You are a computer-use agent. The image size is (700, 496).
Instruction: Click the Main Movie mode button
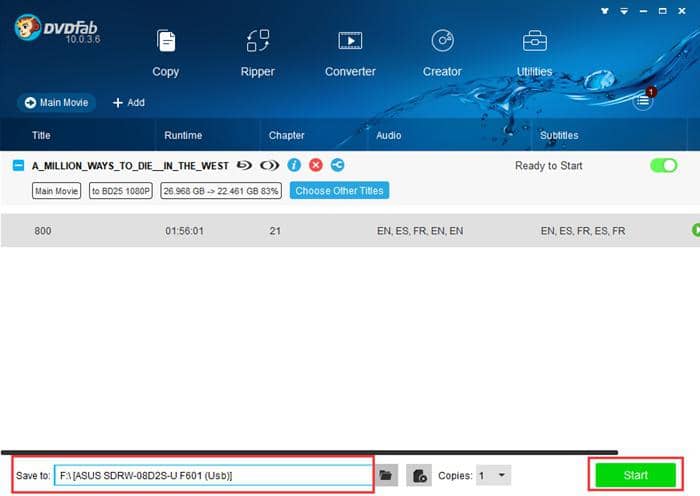[56, 103]
